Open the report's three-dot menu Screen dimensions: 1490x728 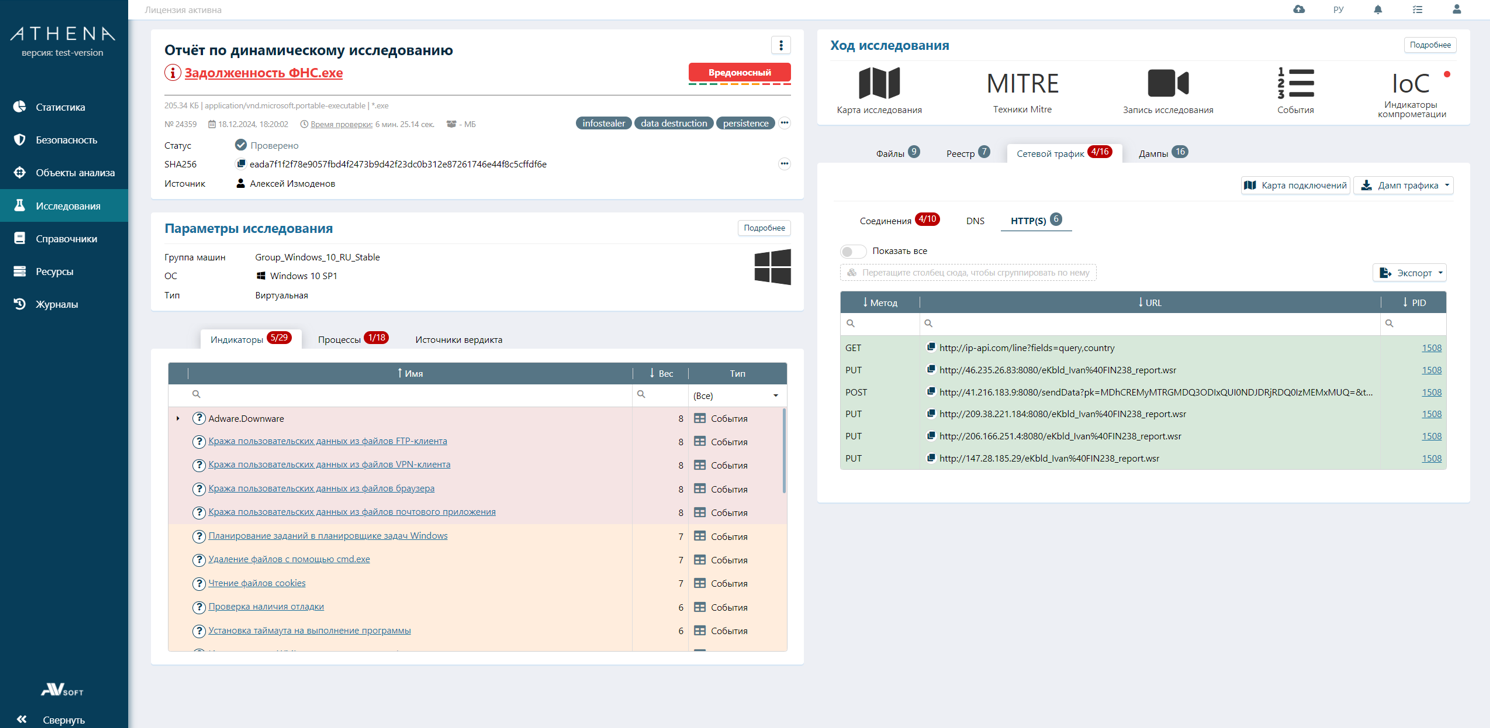[x=781, y=46]
